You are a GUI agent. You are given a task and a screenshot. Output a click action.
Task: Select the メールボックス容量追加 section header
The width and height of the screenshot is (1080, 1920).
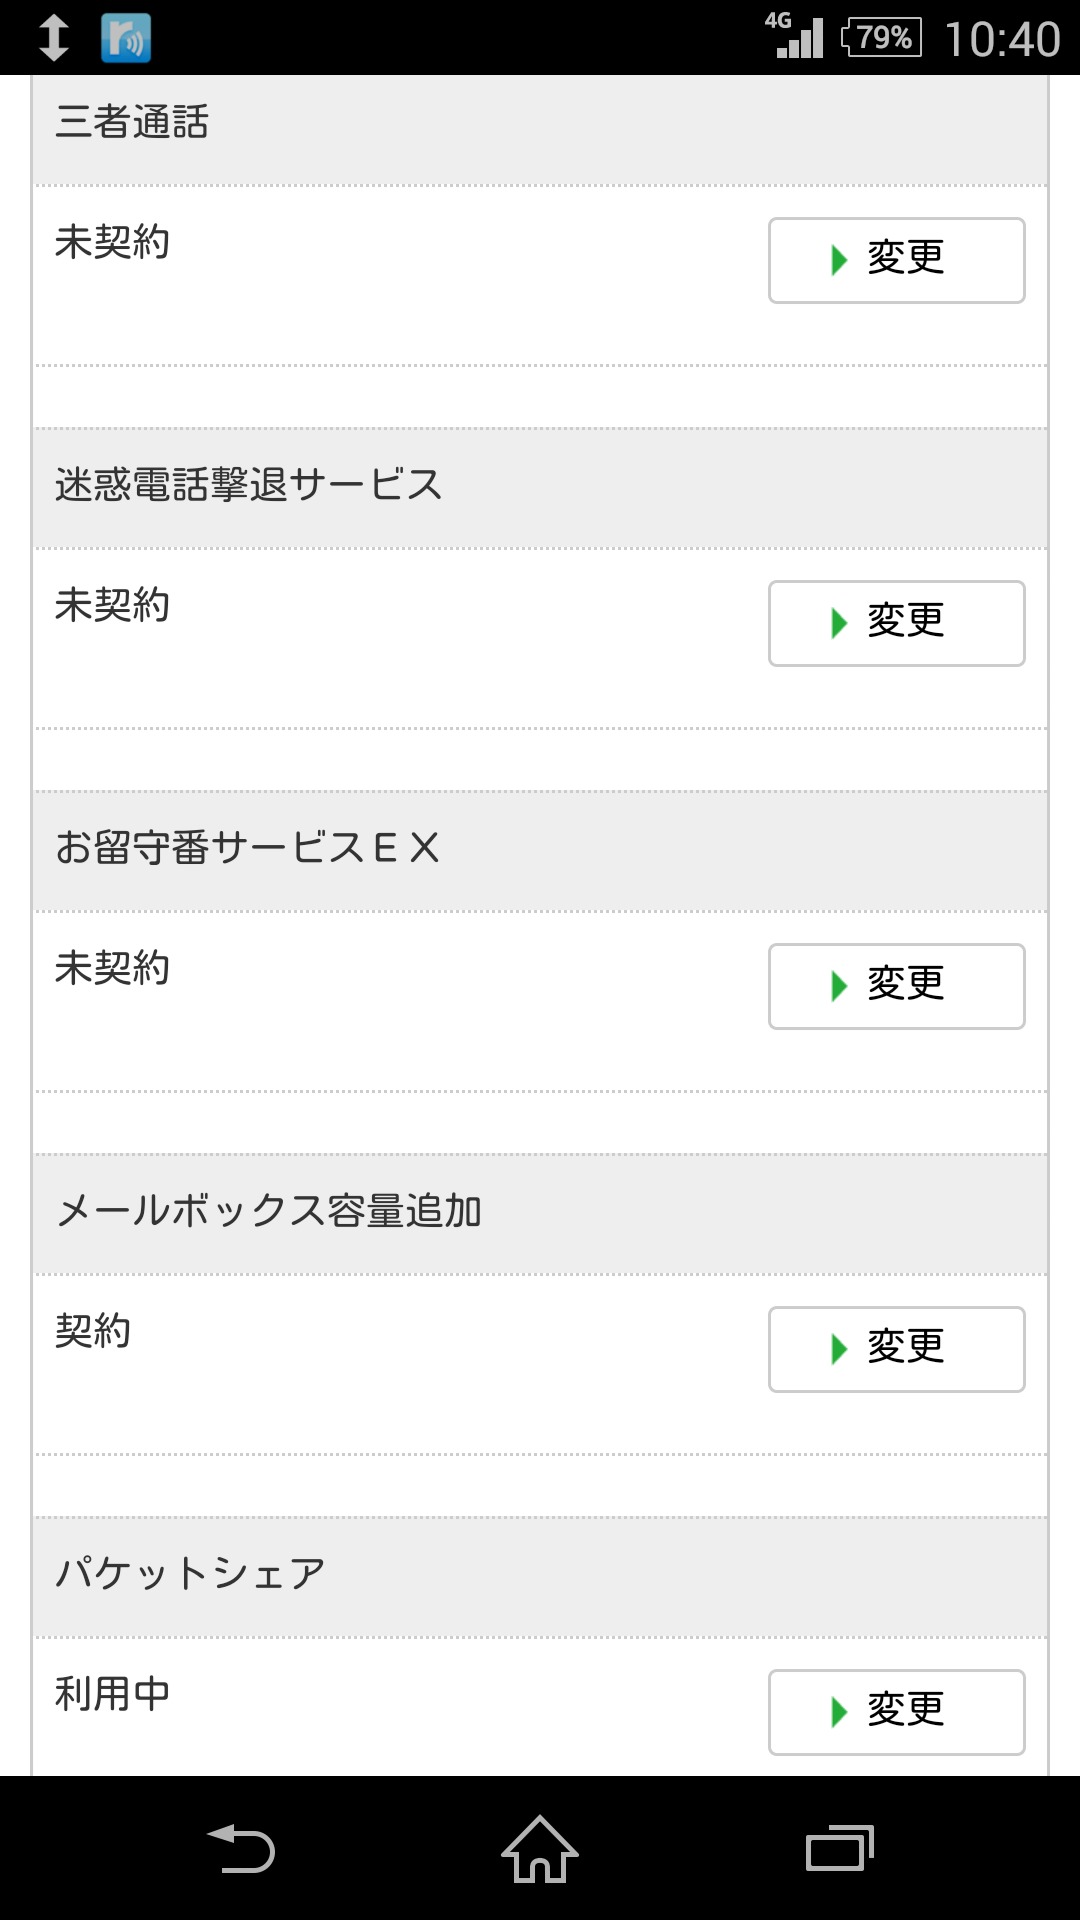tap(269, 1211)
